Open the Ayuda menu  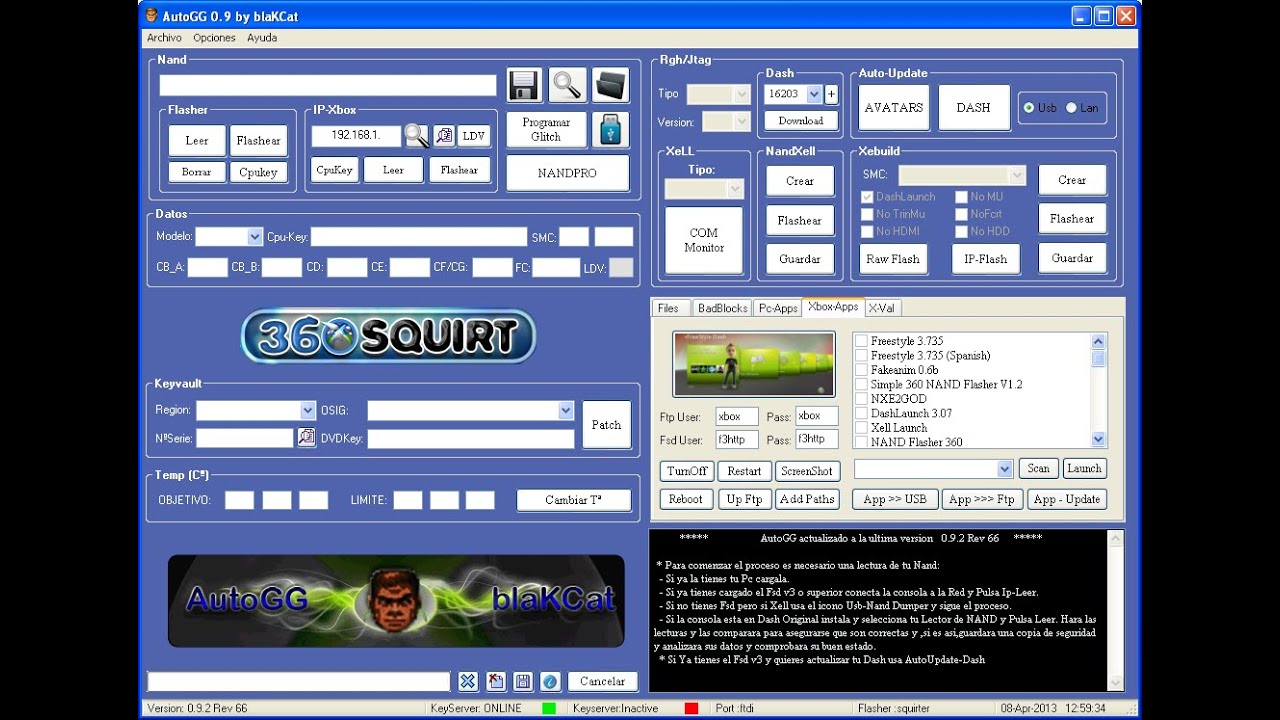(262, 38)
